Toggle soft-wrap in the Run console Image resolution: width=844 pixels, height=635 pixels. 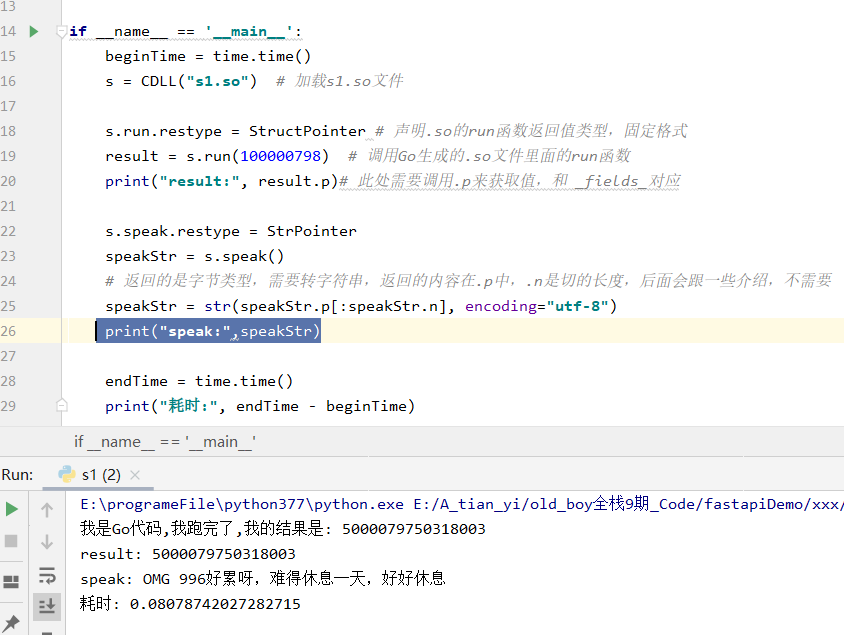pyautogui.click(x=47, y=575)
